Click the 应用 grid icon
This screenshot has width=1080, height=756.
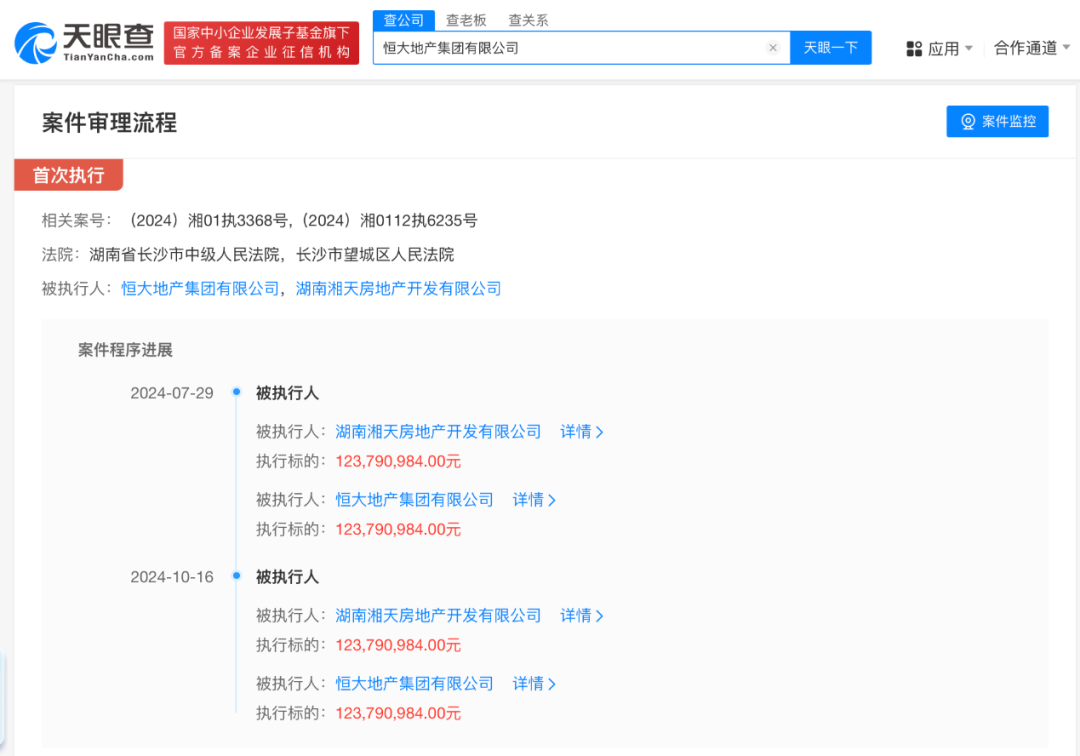914,48
